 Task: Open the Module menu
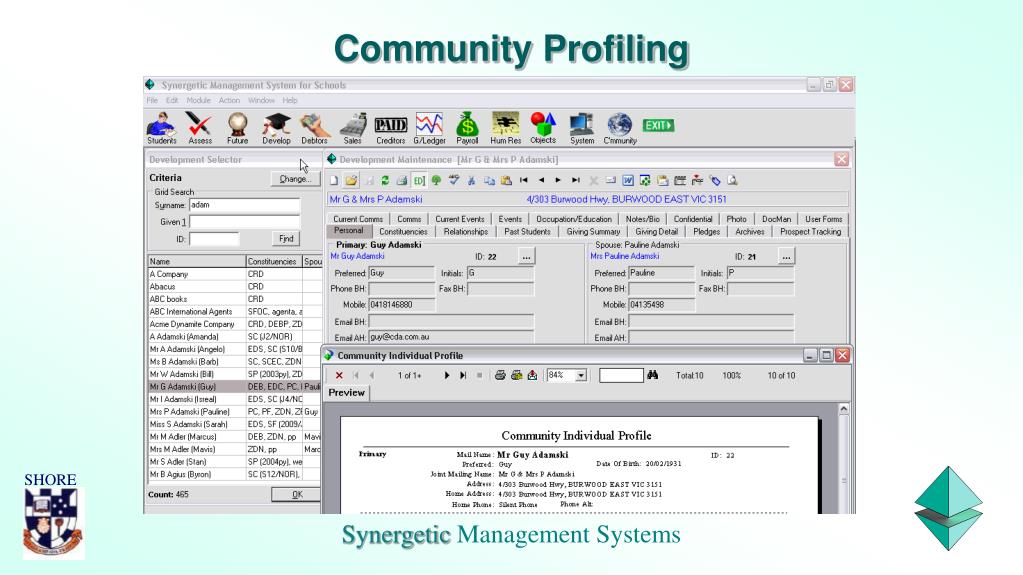[x=198, y=101]
